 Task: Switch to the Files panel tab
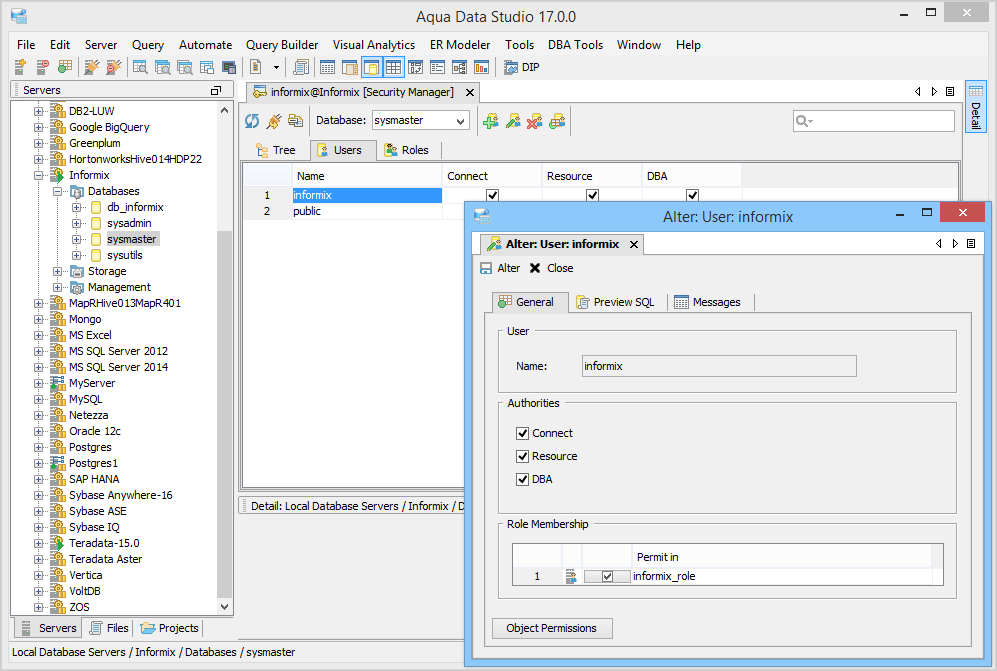pyautogui.click(x=109, y=628)
